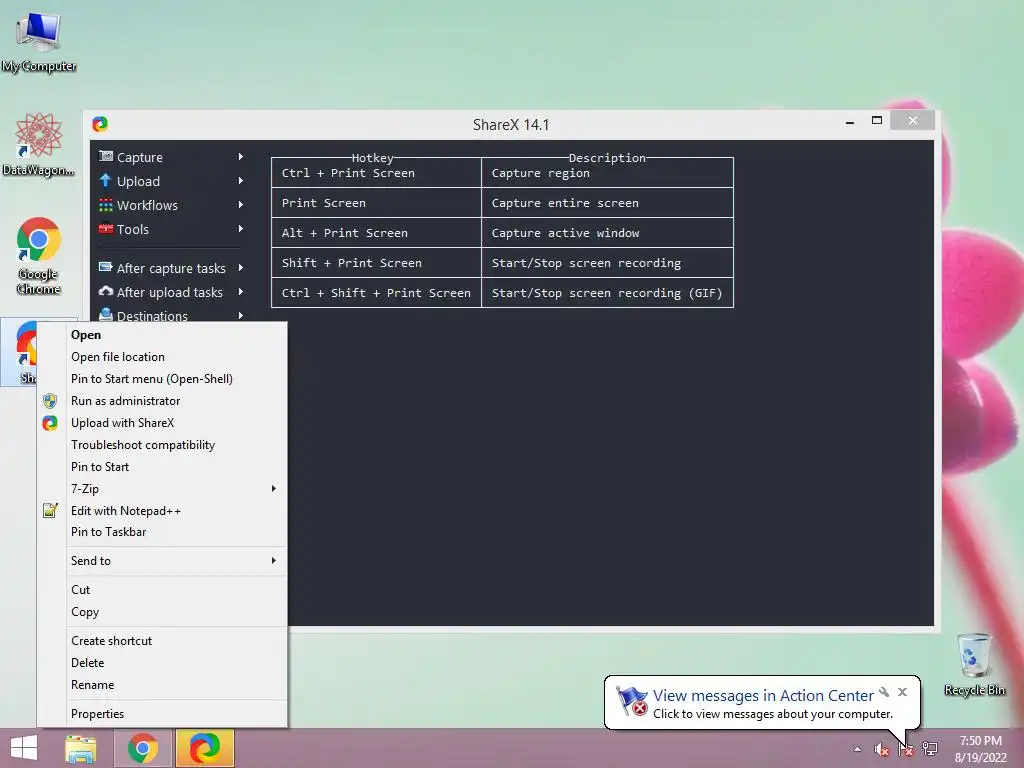Image resolution: width=1024 pixels, height=768 pixels.
Task: Click the muted volume tray icon
Action: pyautogui.click(x=881, y=750)
